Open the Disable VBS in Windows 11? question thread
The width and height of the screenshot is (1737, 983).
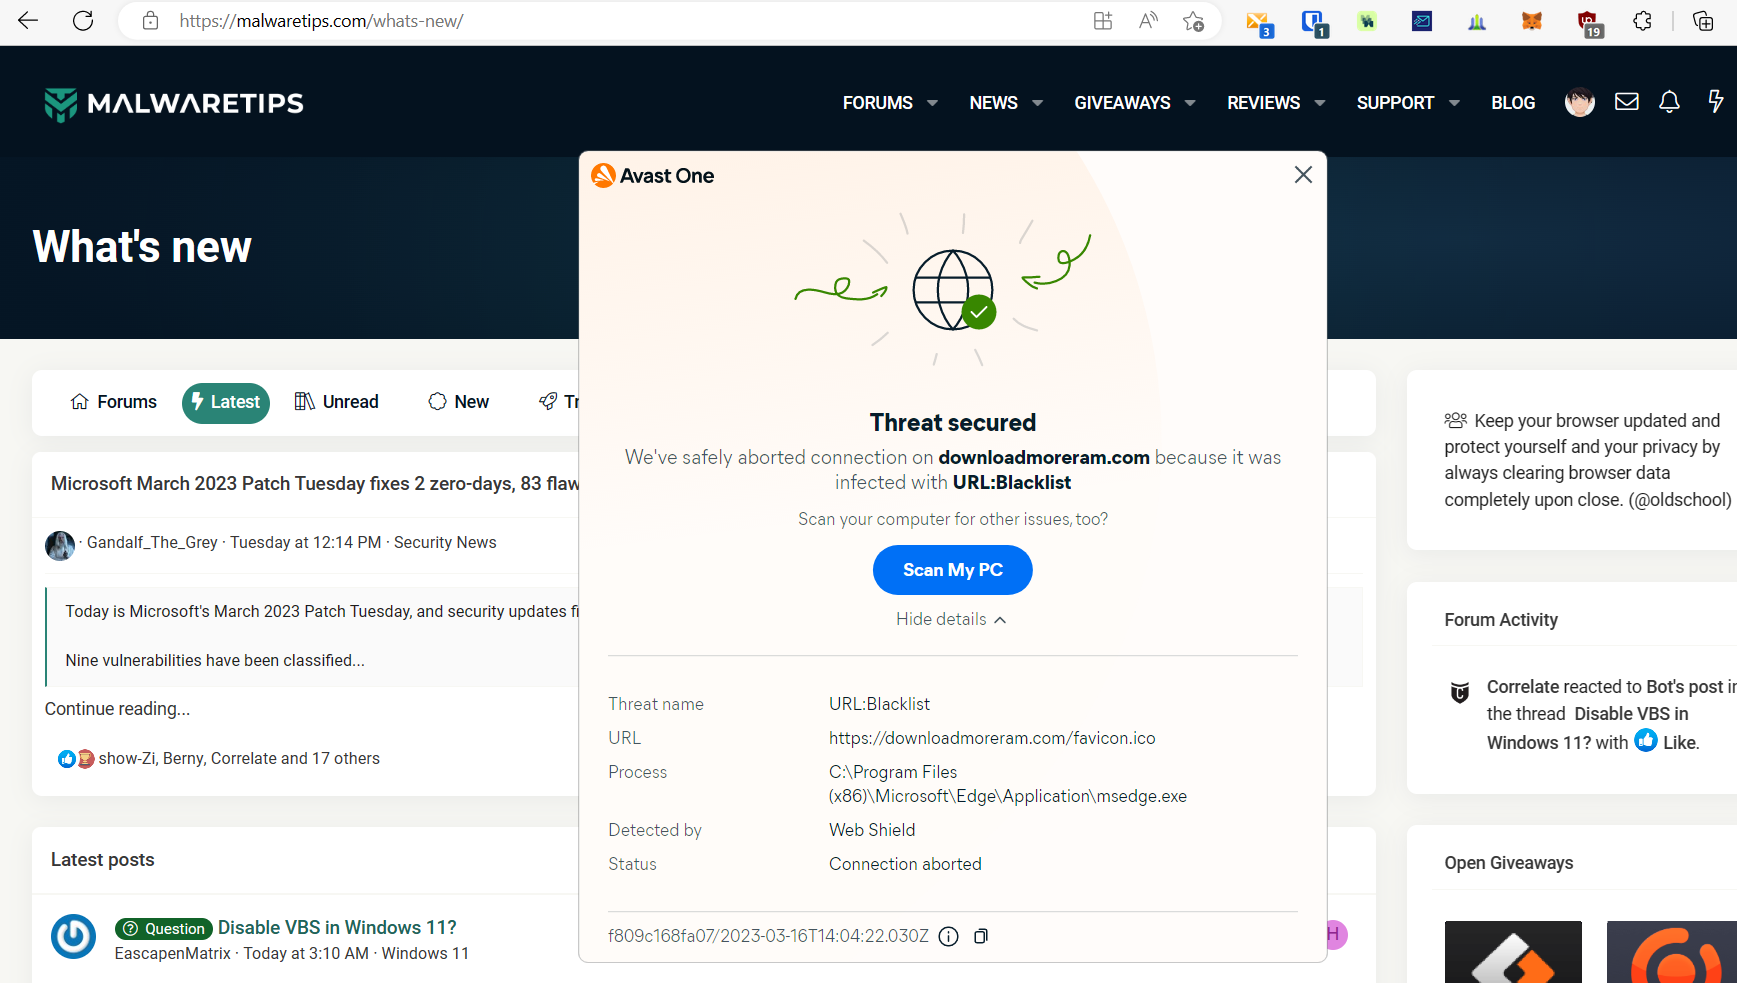[x=337, y=928]
